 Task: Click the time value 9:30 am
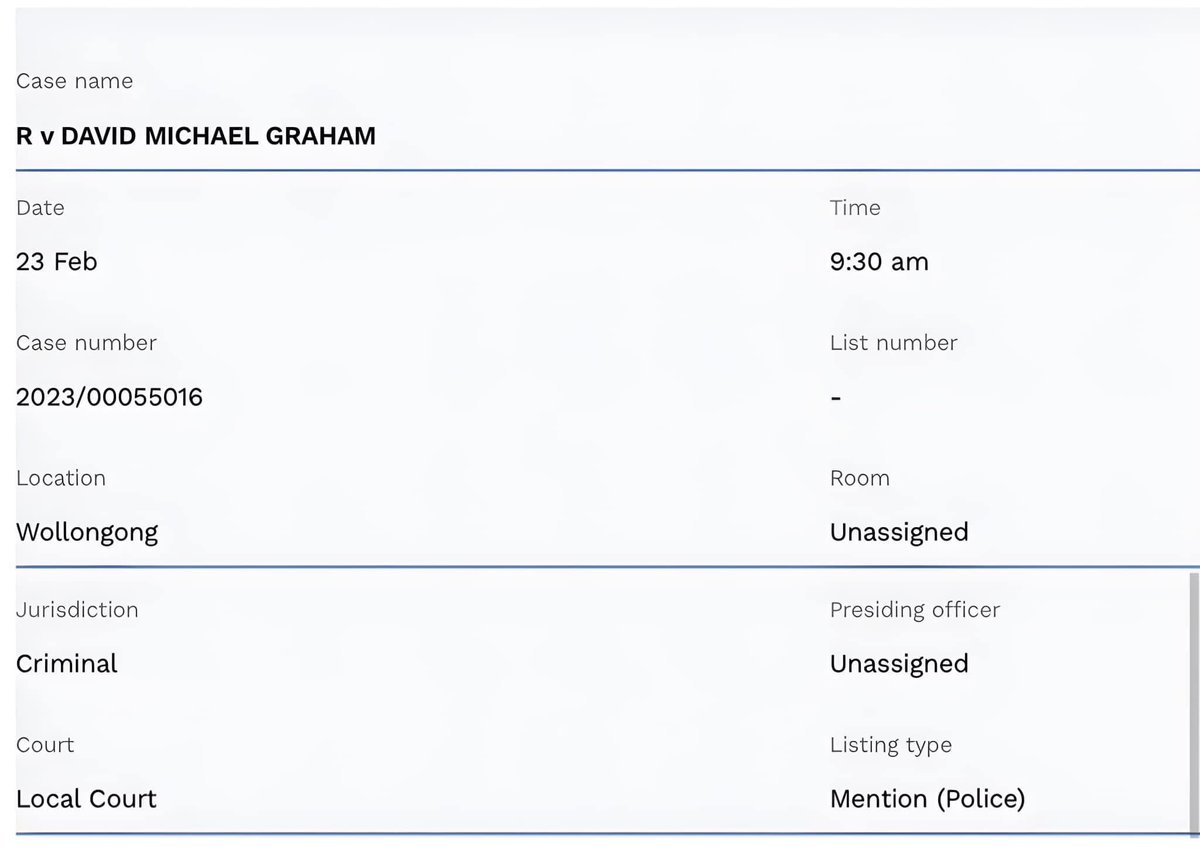point(879,262)
